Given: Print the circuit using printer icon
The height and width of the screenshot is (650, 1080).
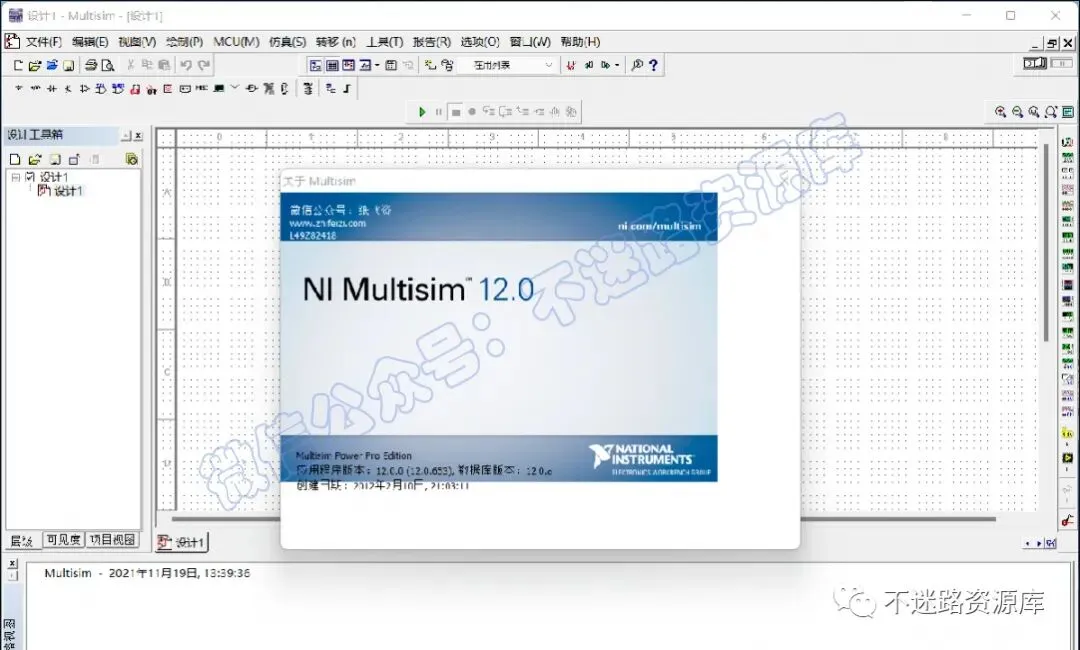Looking at the screenshot, I should [x=91, y=65].
